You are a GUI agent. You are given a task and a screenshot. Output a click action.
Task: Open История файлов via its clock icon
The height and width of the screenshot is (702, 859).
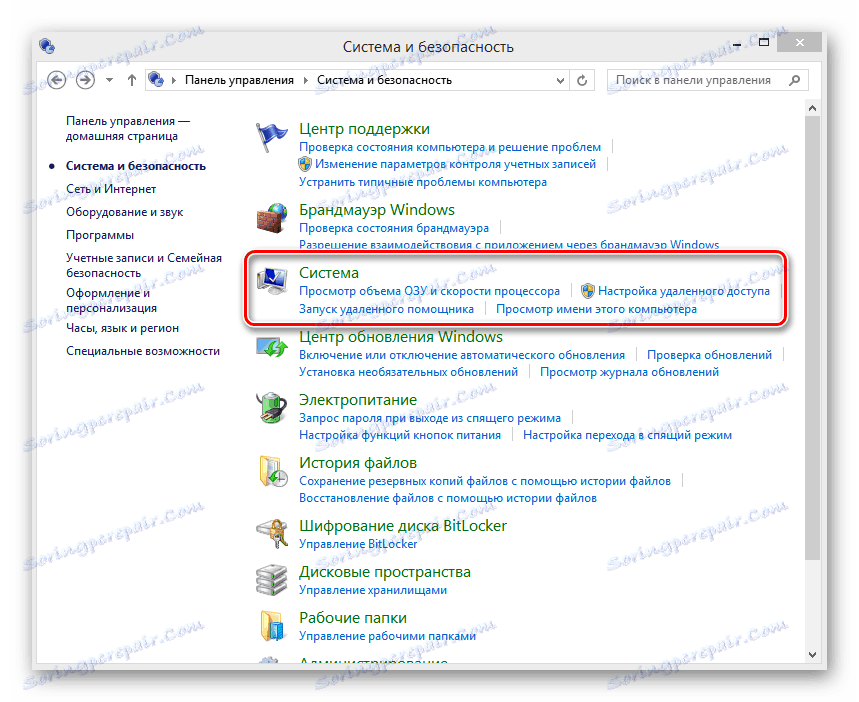pos(271,471)
